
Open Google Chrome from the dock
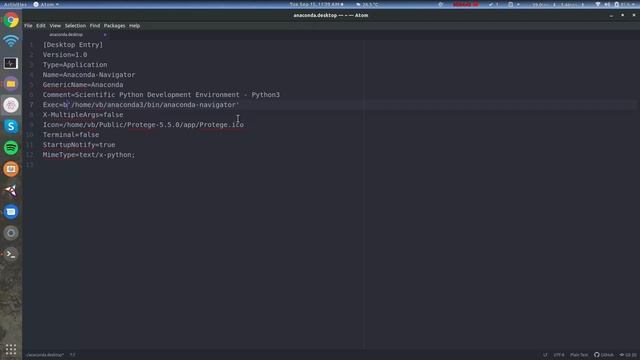point(11,20)
